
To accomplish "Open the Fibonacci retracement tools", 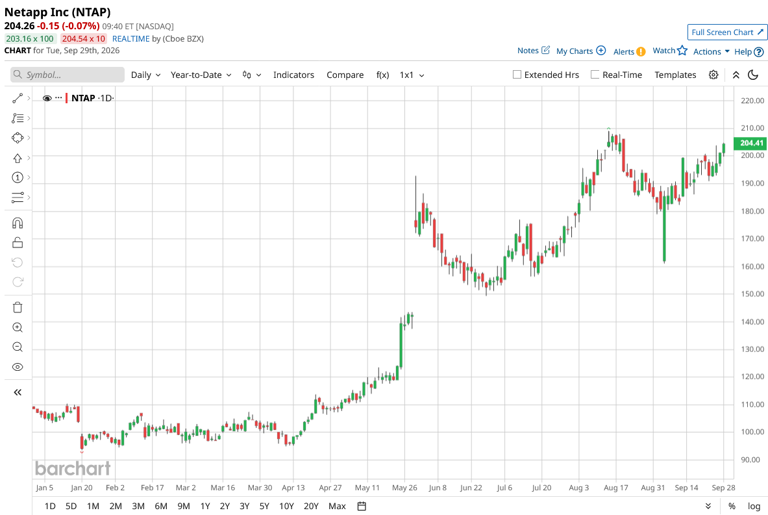I will (17, 118).
